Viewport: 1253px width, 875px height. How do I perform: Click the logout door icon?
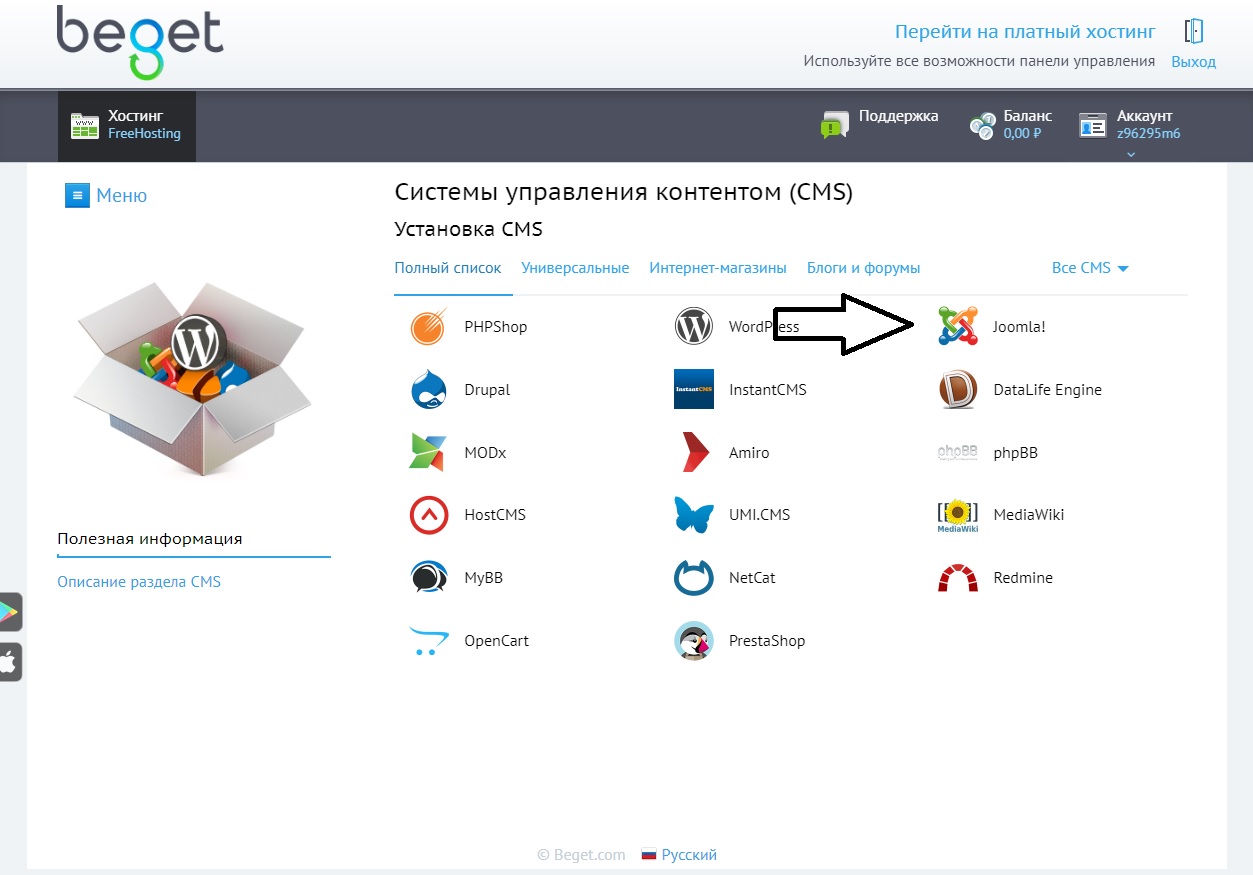click(1194, 31)
